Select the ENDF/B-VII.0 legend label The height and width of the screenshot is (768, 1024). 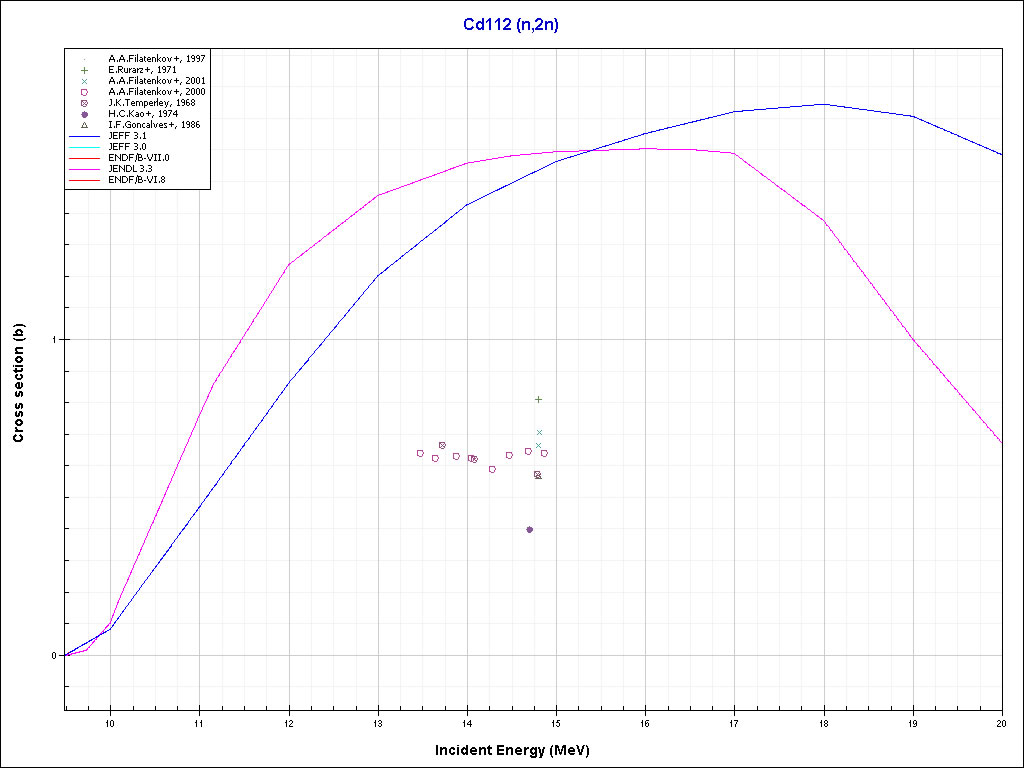pyautogui.click(x=139, y=157)
